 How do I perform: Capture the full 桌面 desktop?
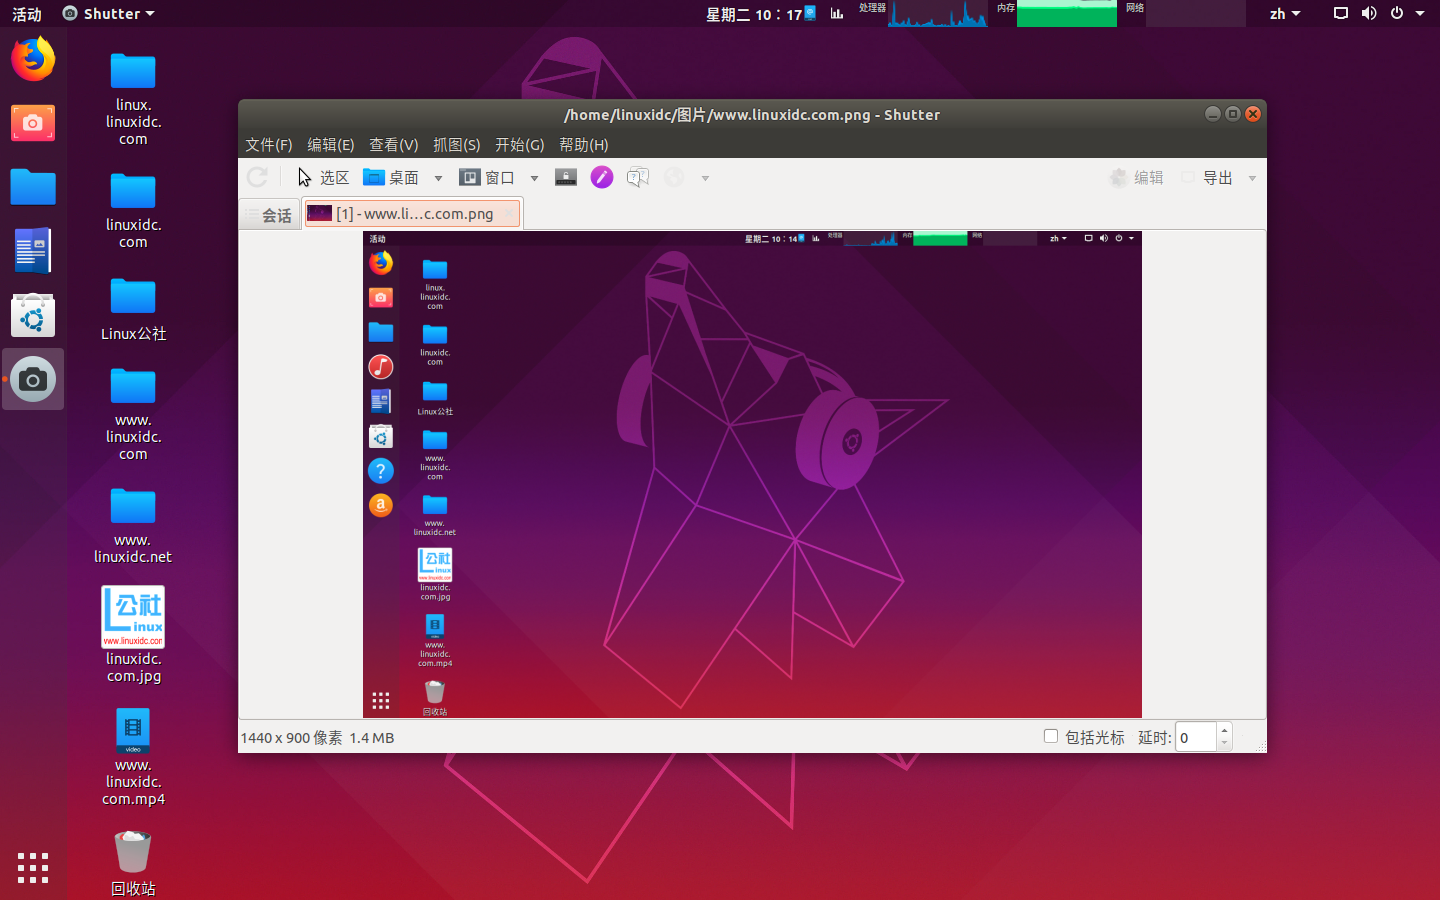pyautogui.click(x=391, y=177)
